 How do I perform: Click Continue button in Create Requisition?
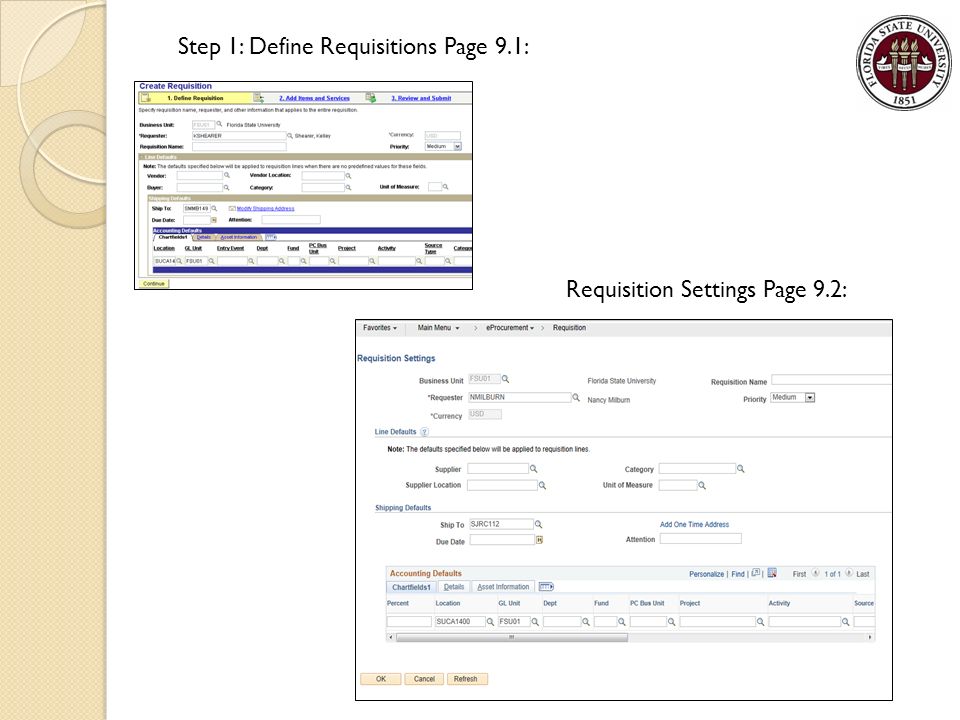pyautogui.click(x=154, y=283)
